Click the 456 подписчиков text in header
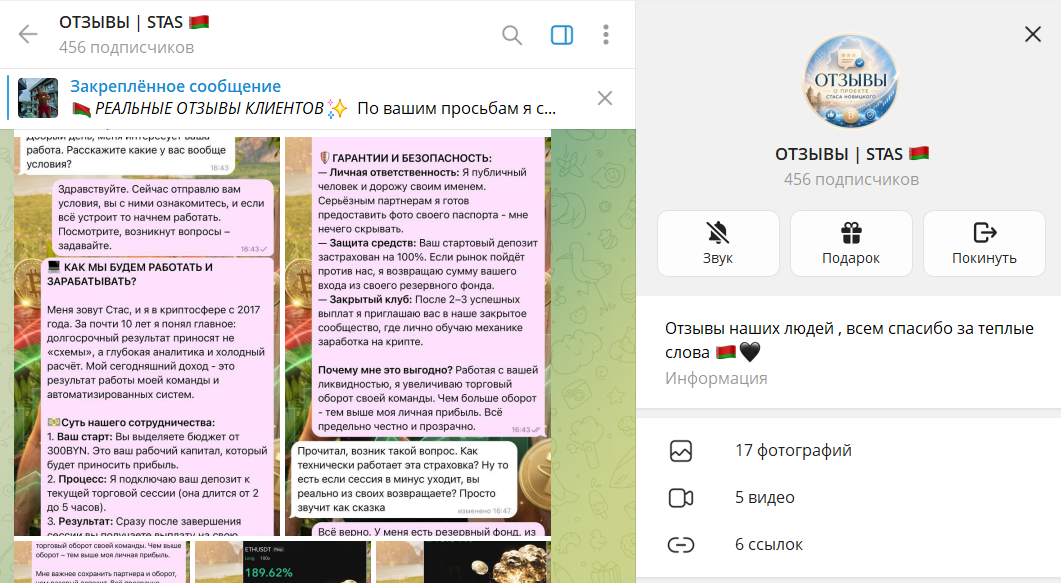1061x583 pixels. (x=127, y=47)
